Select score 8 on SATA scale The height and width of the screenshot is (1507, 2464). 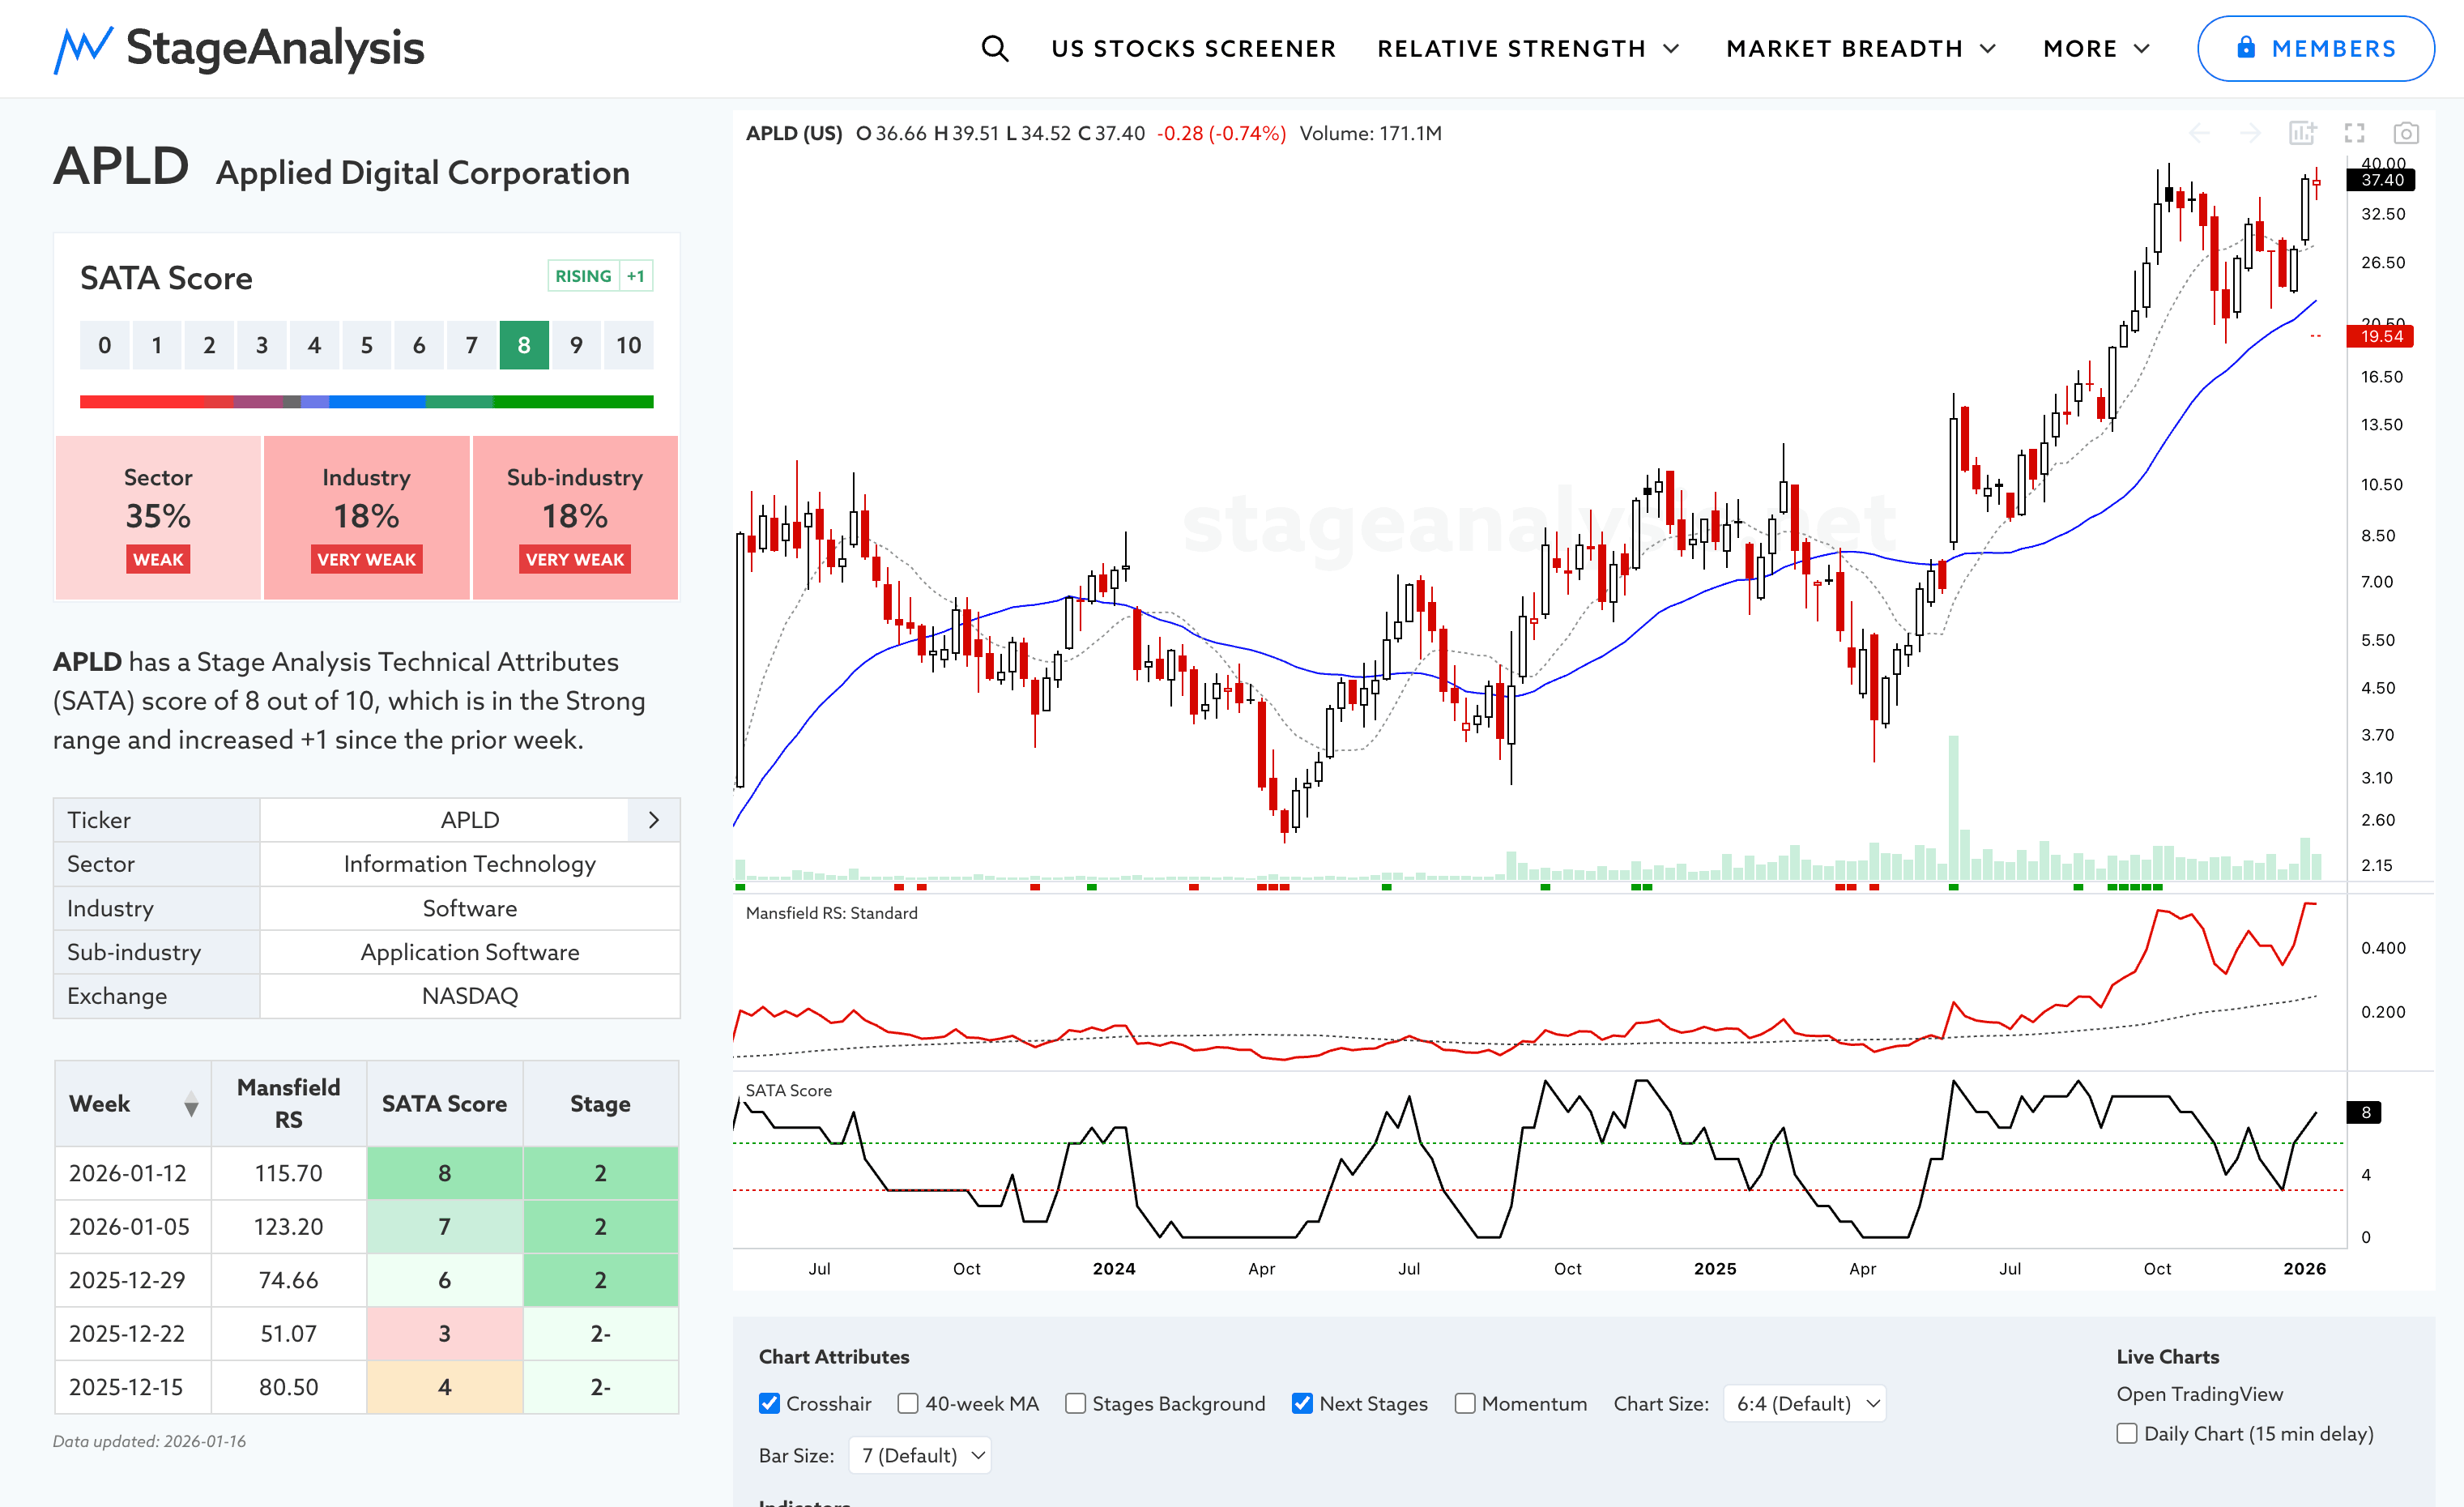coord(524,345)
